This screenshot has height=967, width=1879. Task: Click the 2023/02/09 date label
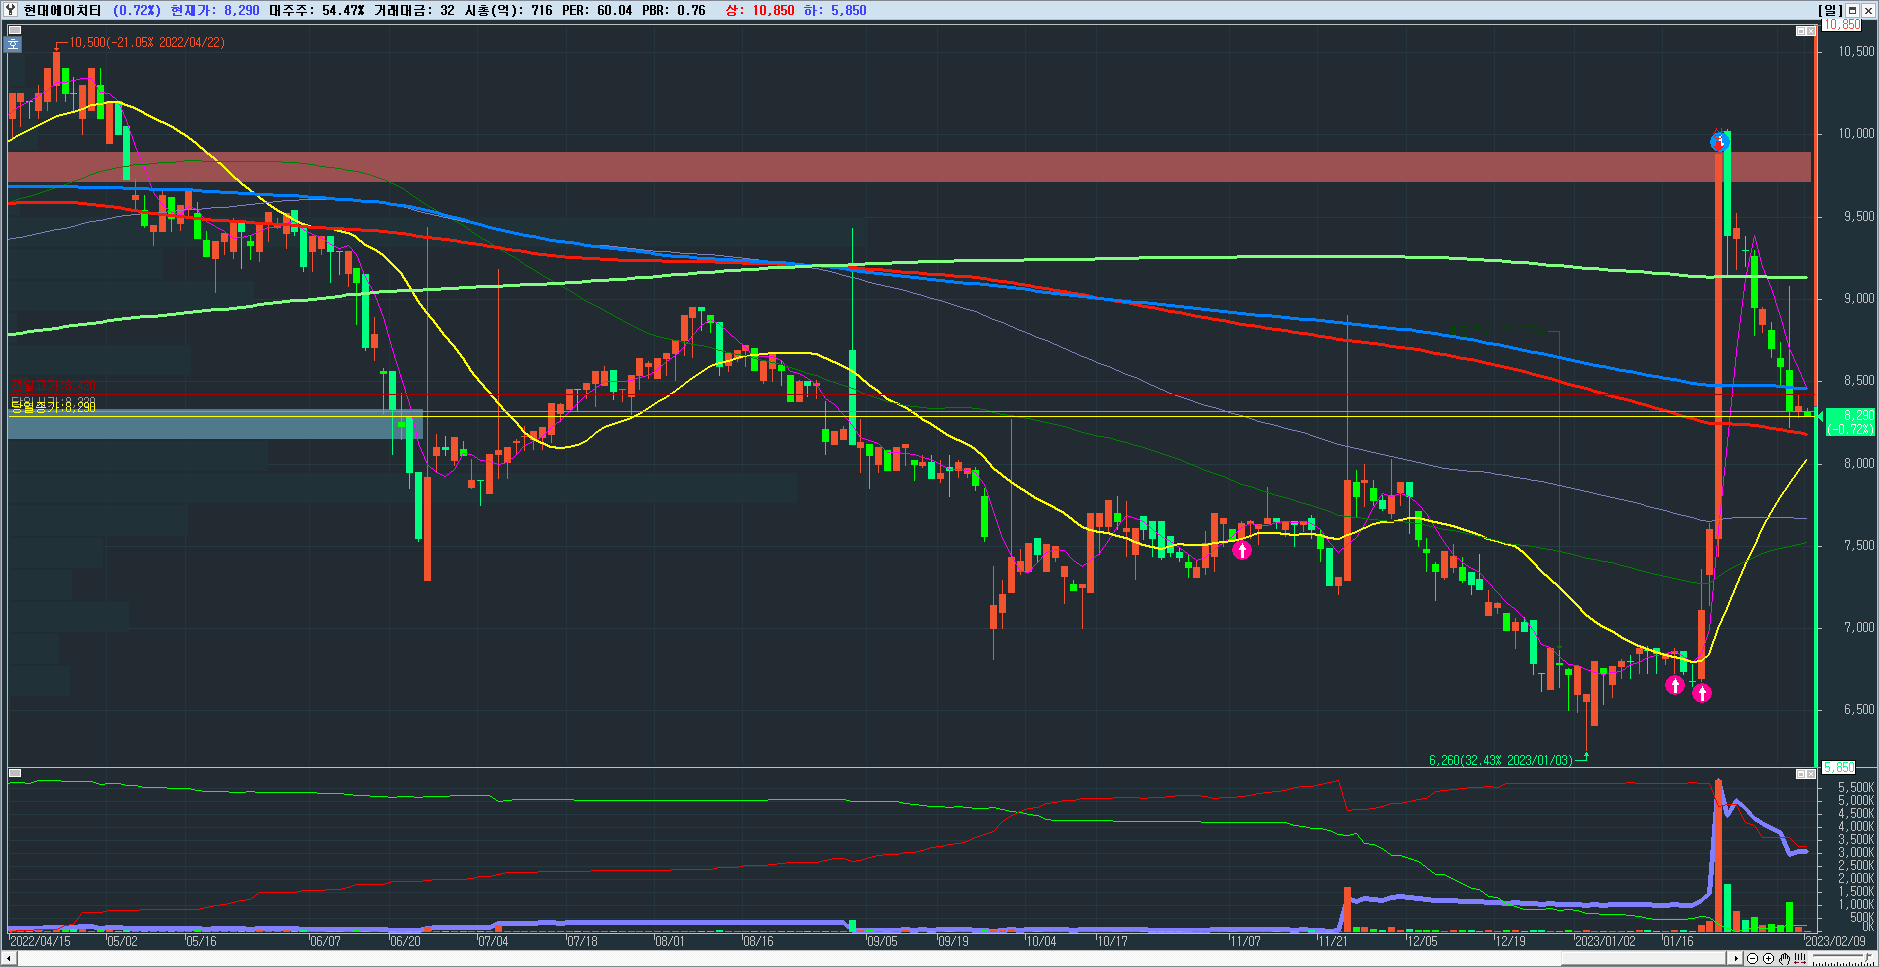(1835, 941)
